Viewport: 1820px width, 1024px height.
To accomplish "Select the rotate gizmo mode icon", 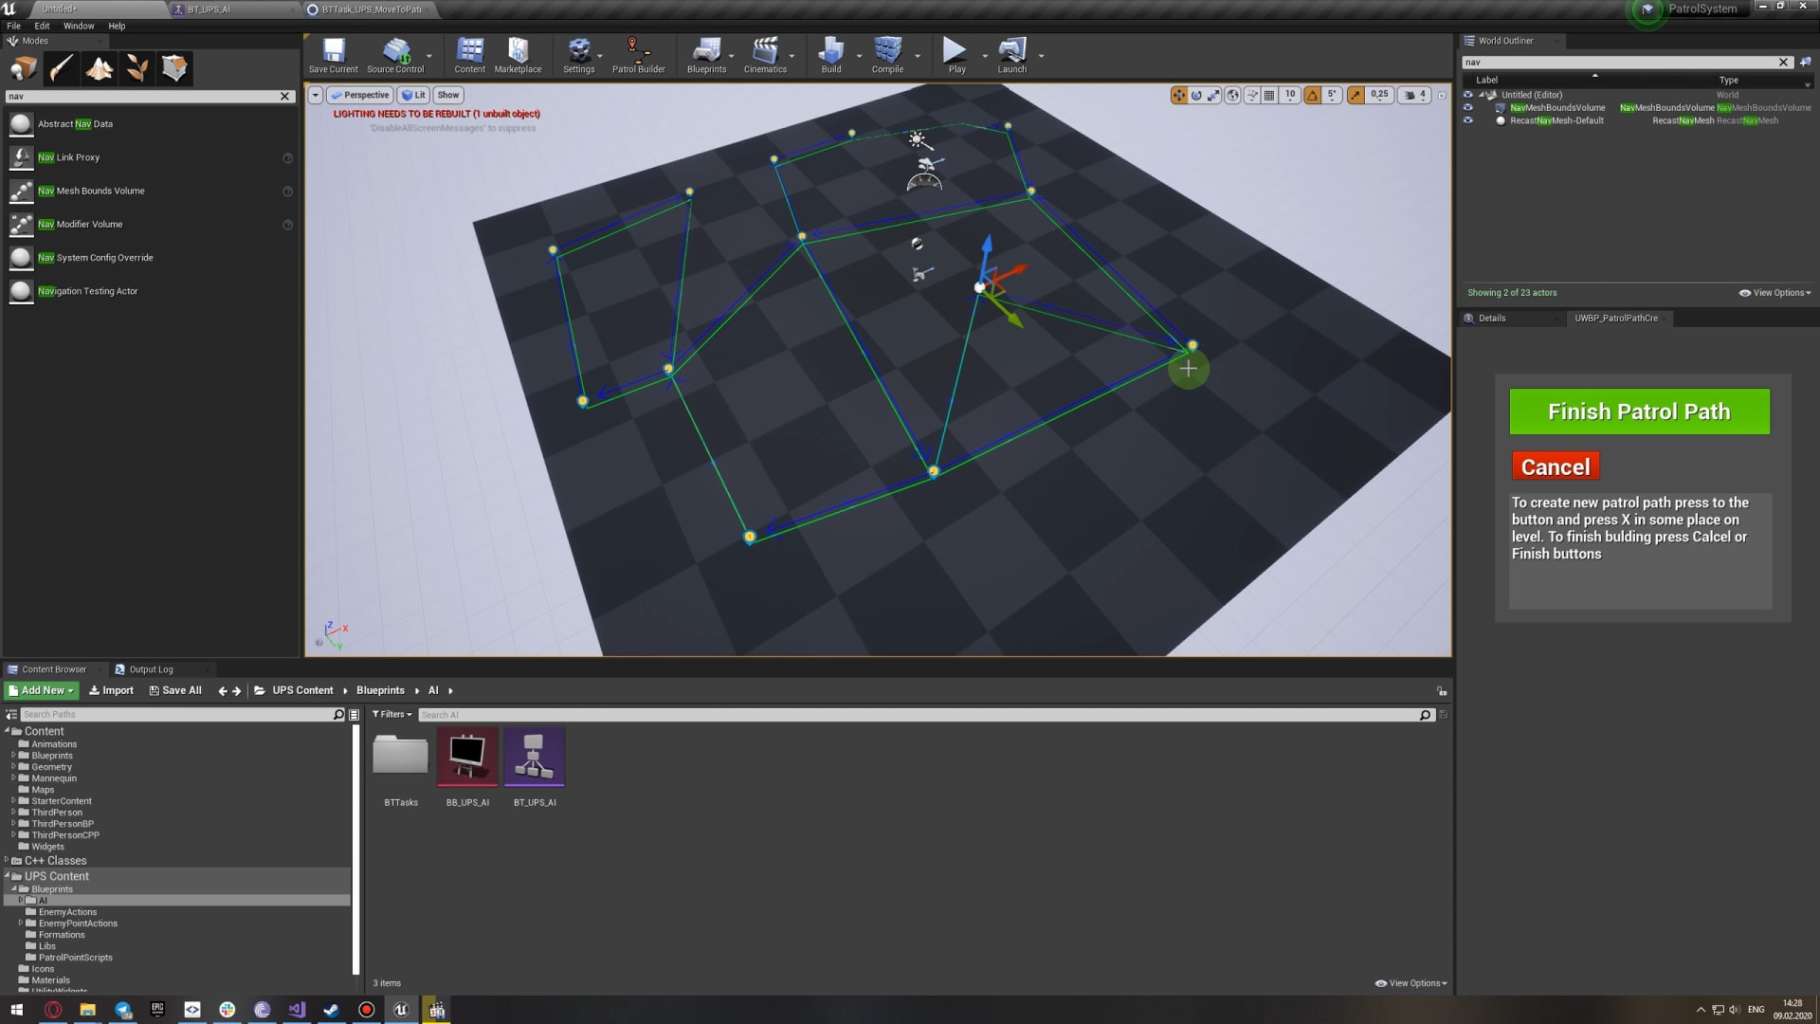I will coord(1196,95).
